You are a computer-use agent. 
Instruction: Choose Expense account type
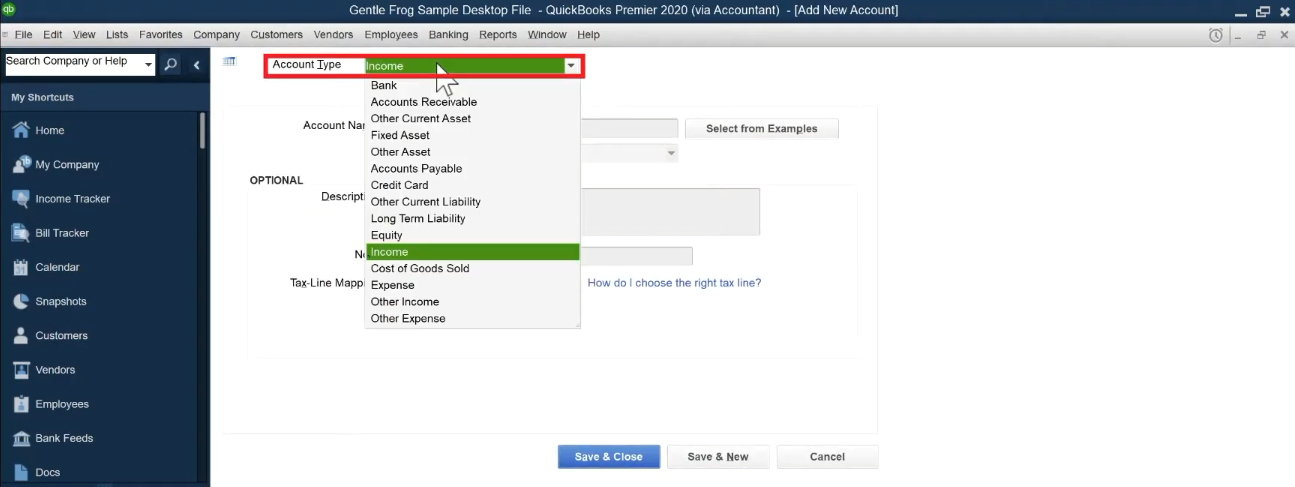(473, 285)
